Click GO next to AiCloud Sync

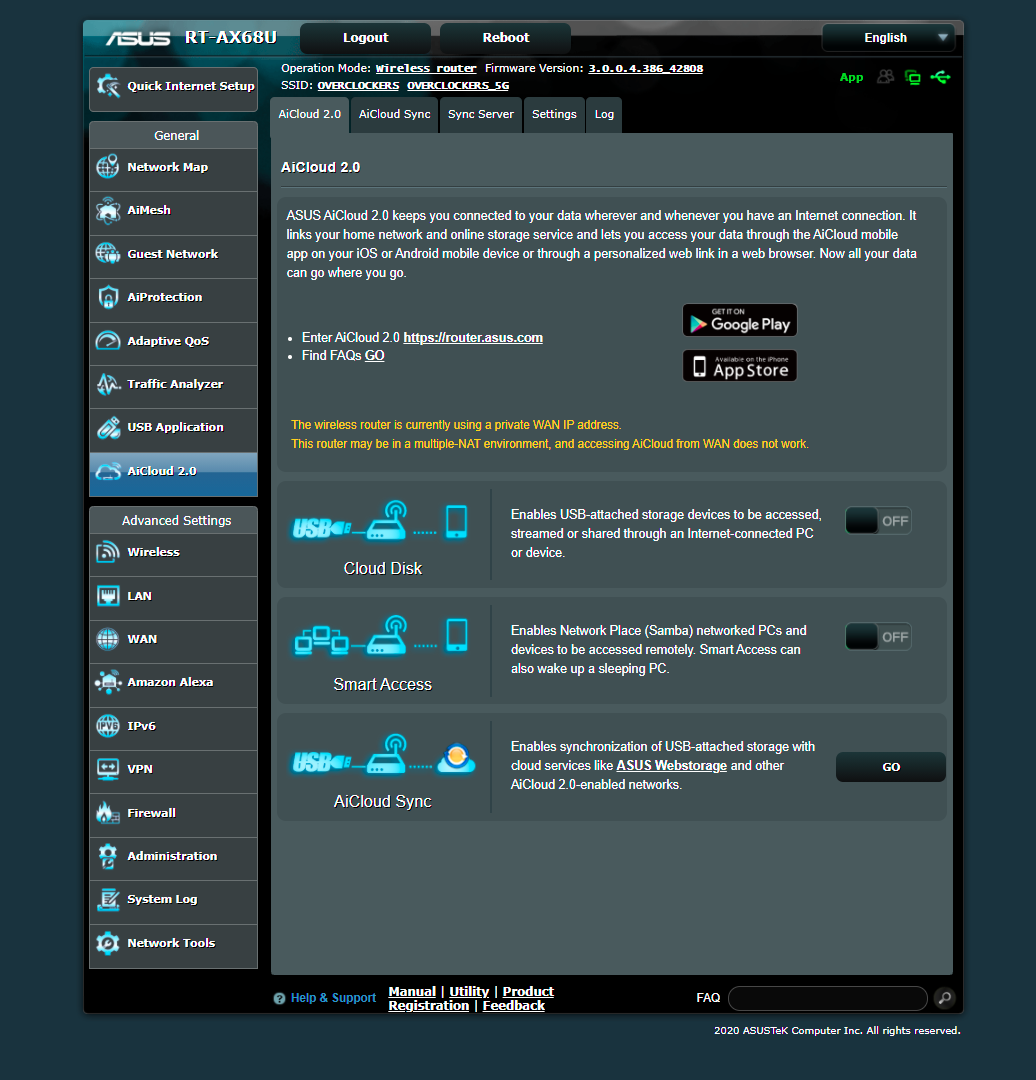(890, 767)
